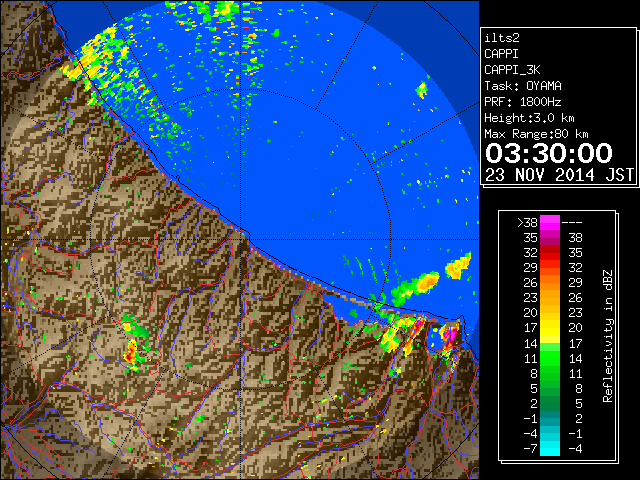Click the orange 26–29 dBZ legend swatch

(x=550, y=283)
